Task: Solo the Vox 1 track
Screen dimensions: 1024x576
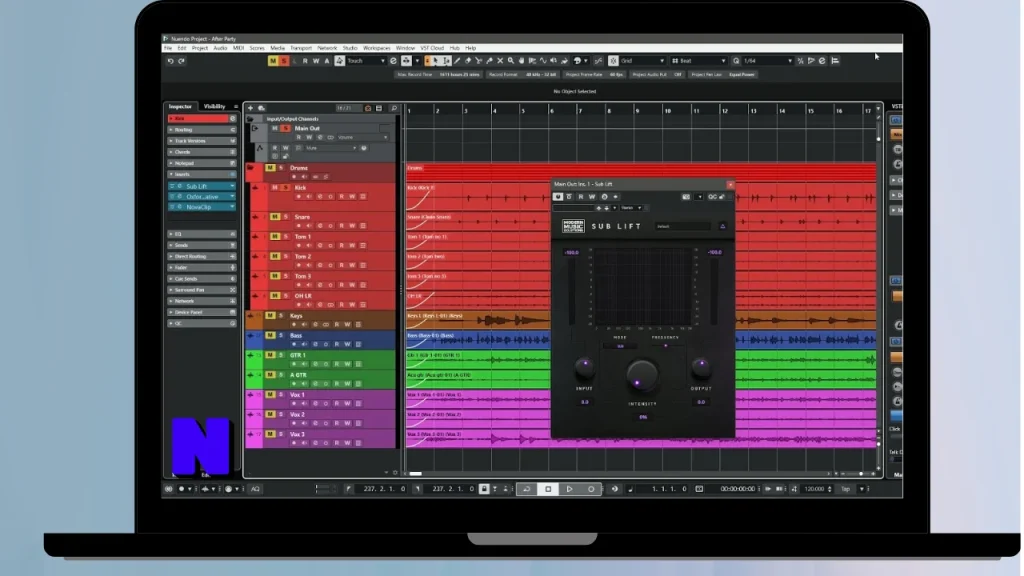Action: (281, 395)
